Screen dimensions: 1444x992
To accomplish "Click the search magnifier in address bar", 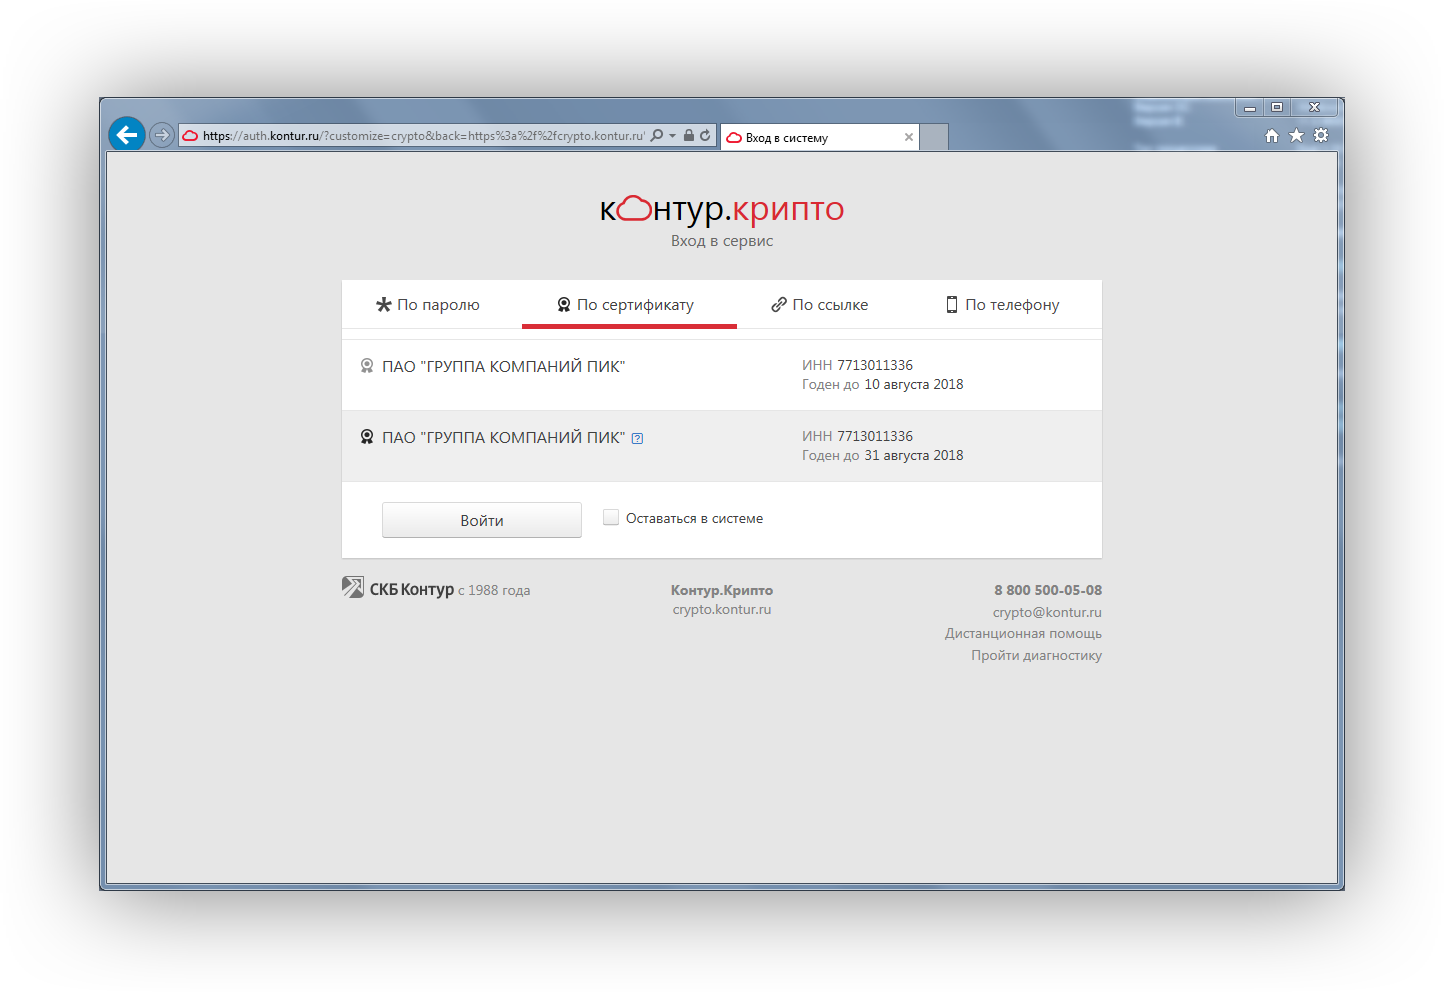I will [657, 135].
